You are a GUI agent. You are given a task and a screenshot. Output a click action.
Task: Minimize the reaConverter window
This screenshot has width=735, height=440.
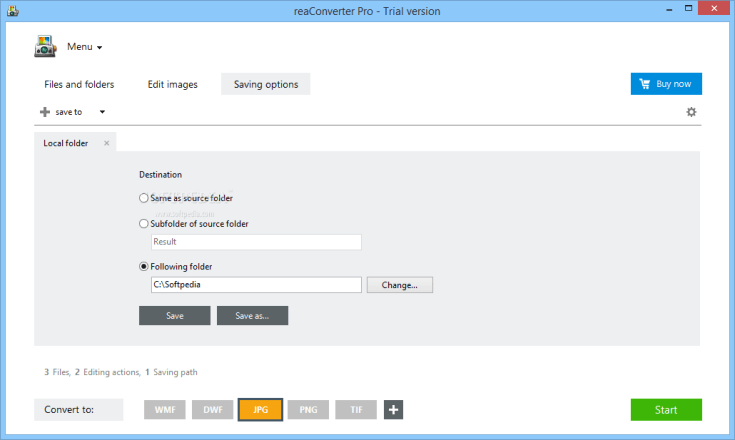tap(669, 9)
